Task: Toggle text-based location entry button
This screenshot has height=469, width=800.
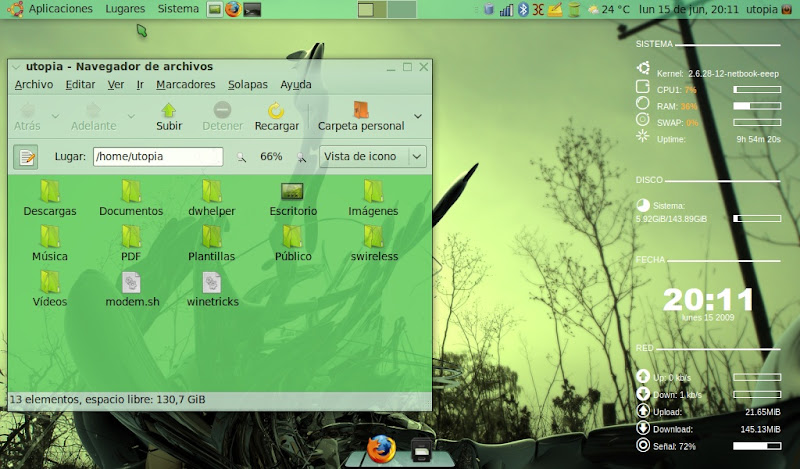Action: [x=26, y=157]
